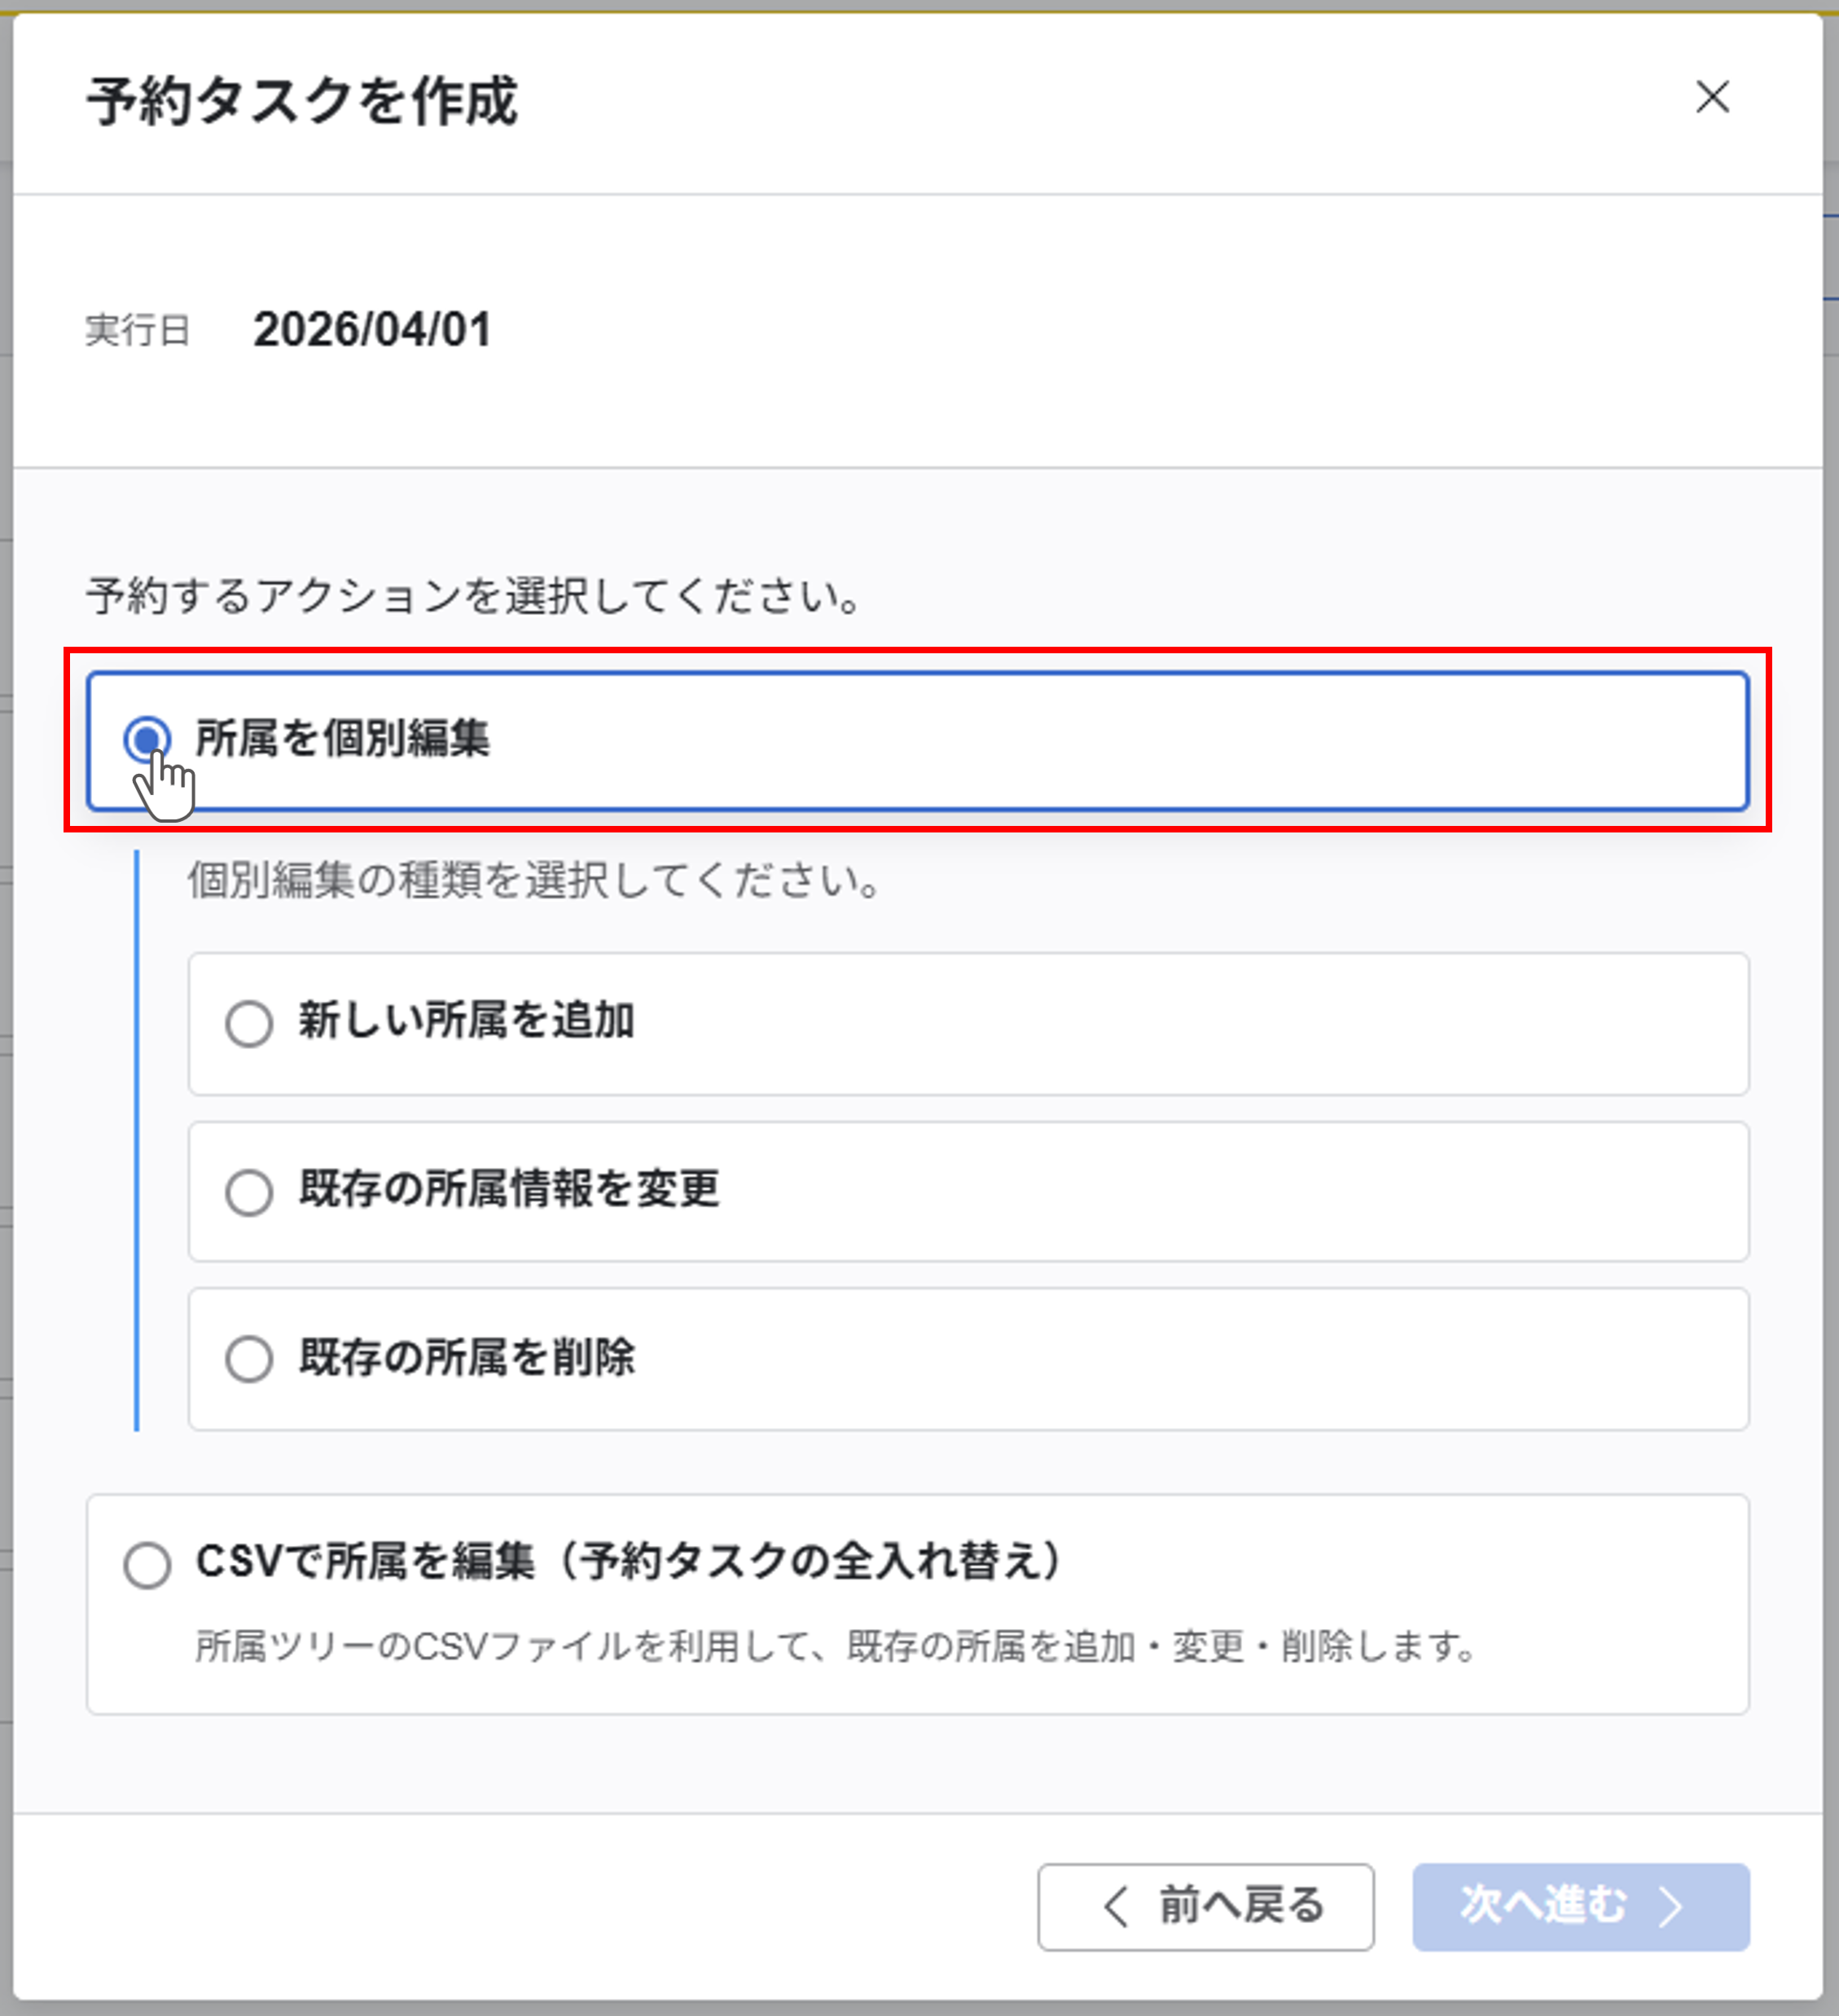Image resolution: width=1839 pixels, height=2016 pixels.
Task: Choose the 新しい所属を追加 radio button
Action: [x=249, y=1023]
